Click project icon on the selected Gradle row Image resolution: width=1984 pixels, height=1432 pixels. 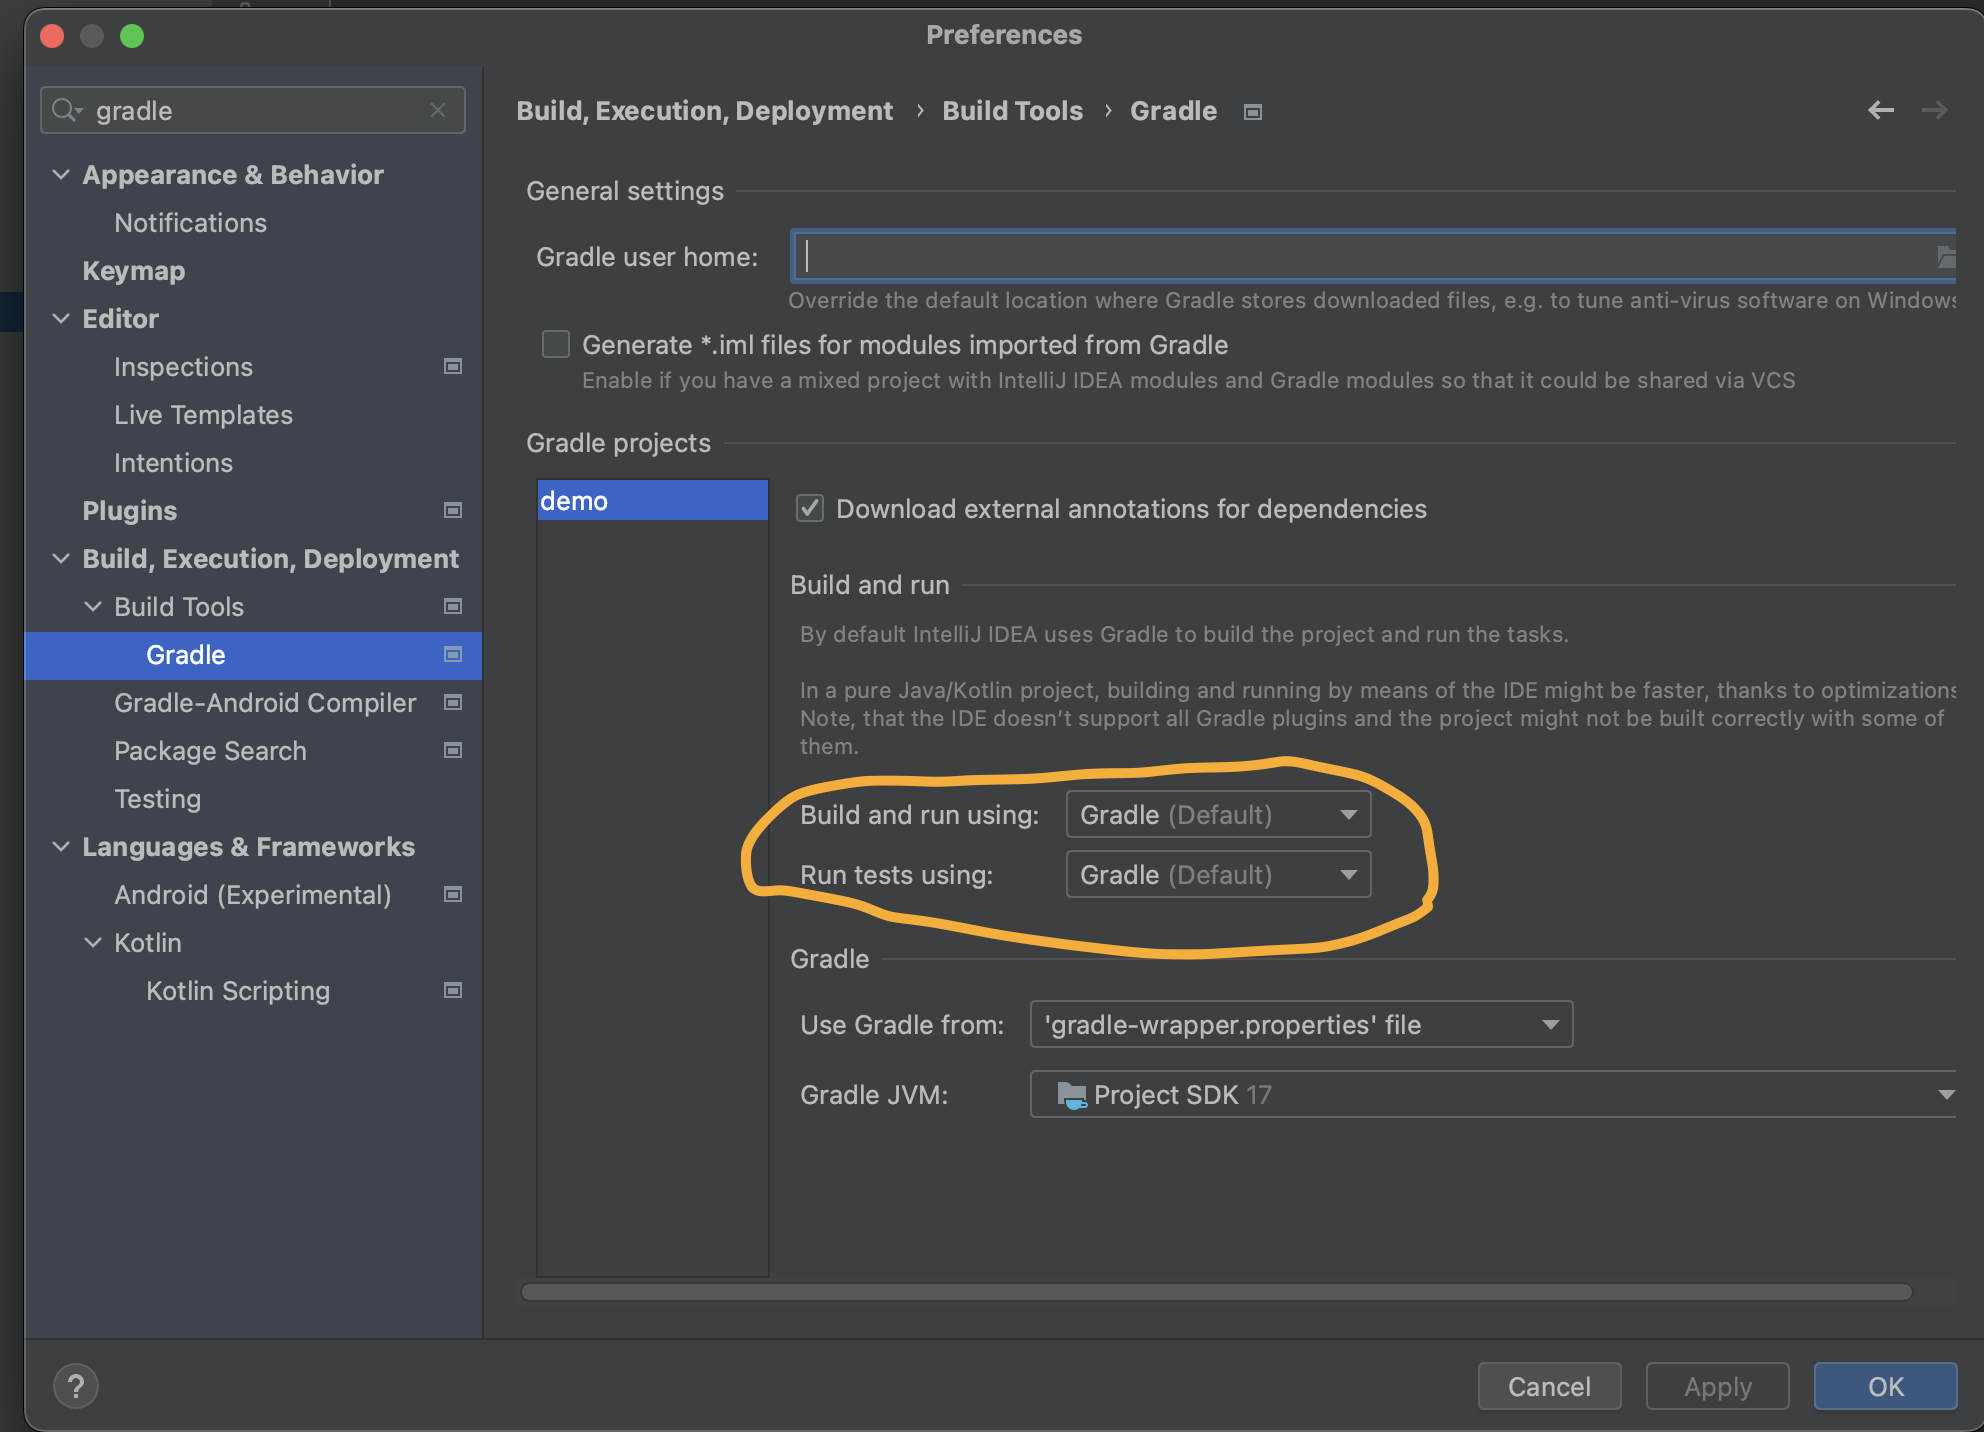tap(453, 655)
